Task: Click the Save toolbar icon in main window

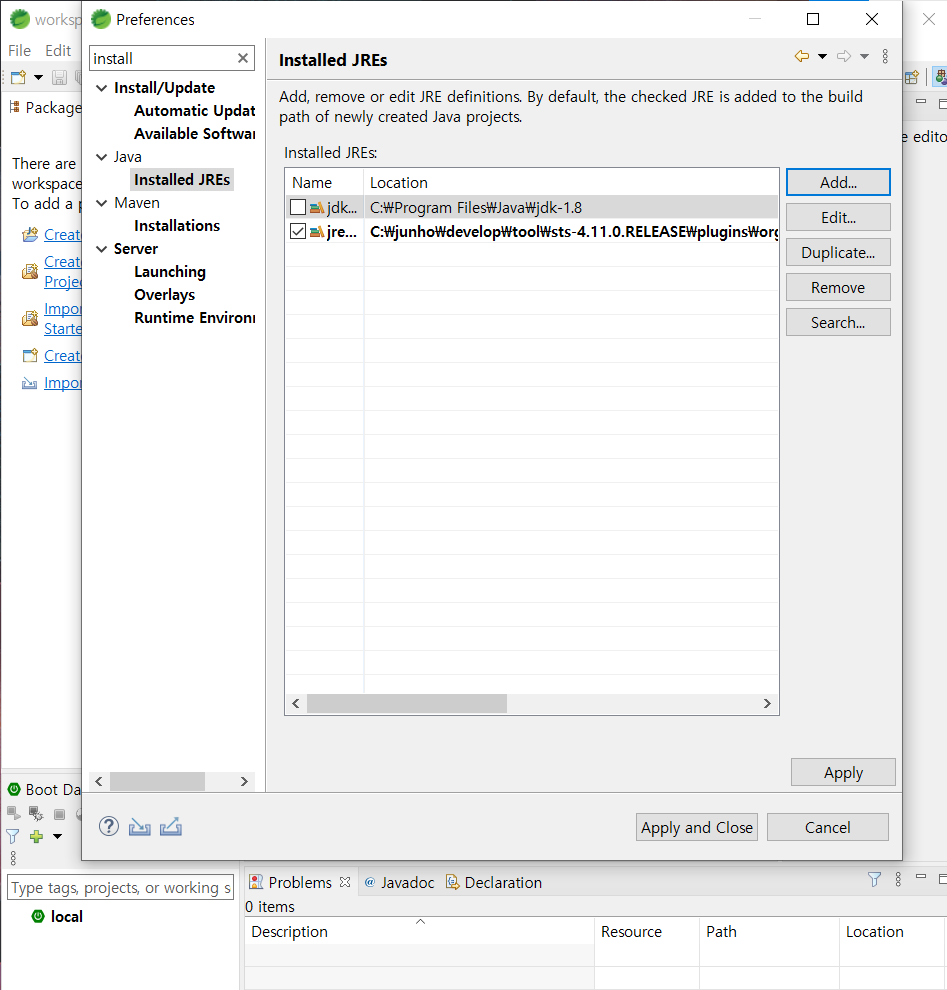Action: pyautogui.click(x=59, y=77)
